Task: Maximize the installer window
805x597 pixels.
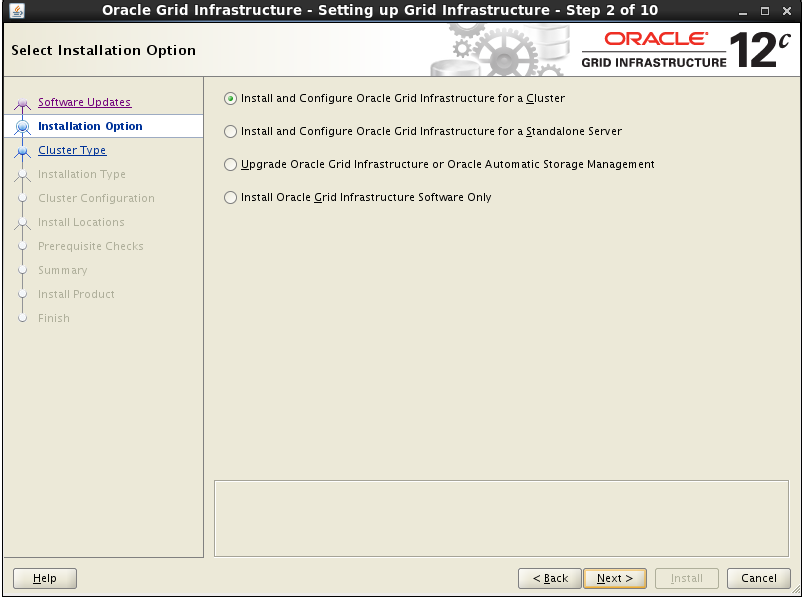Action: pos(765,11)
